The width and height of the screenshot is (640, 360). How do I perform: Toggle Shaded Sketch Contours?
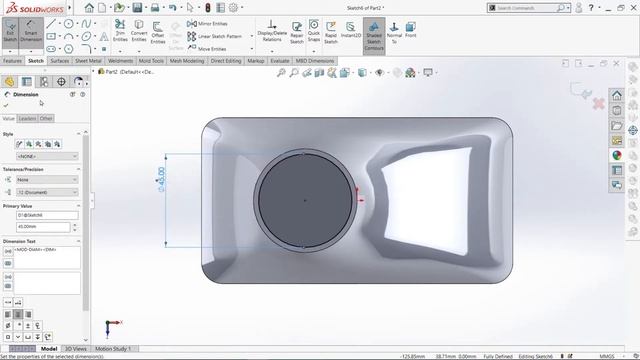coord(374,36)
